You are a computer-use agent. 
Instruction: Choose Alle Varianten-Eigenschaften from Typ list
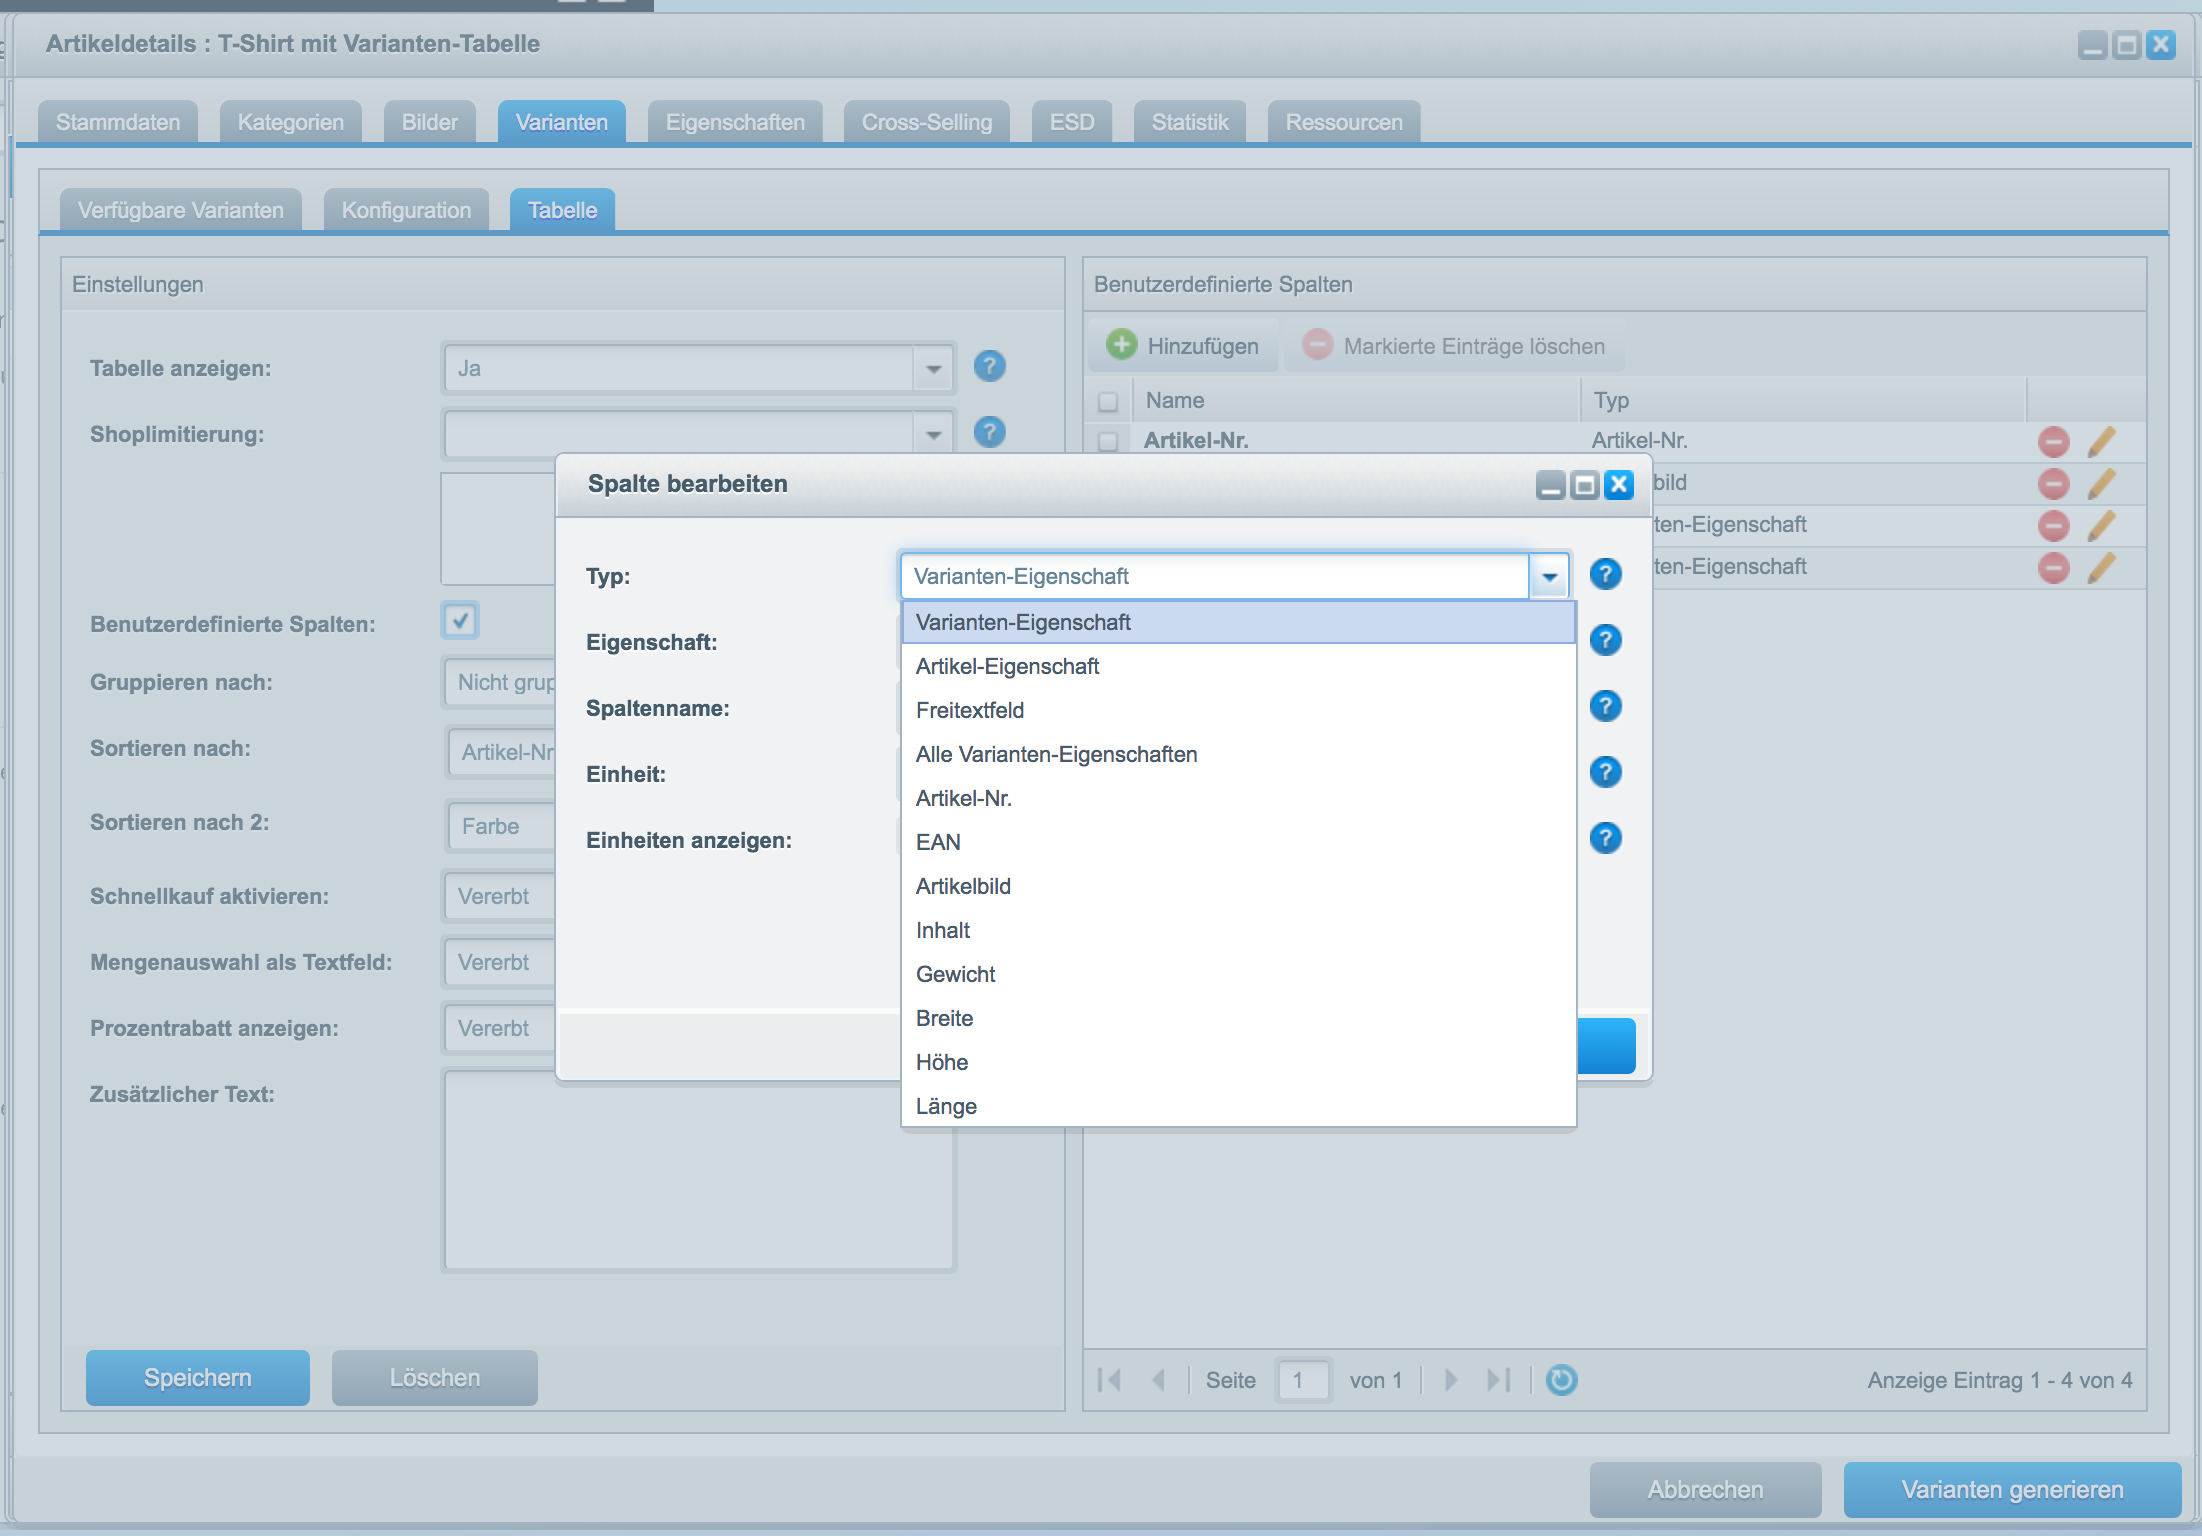[x=1238, y=754]
